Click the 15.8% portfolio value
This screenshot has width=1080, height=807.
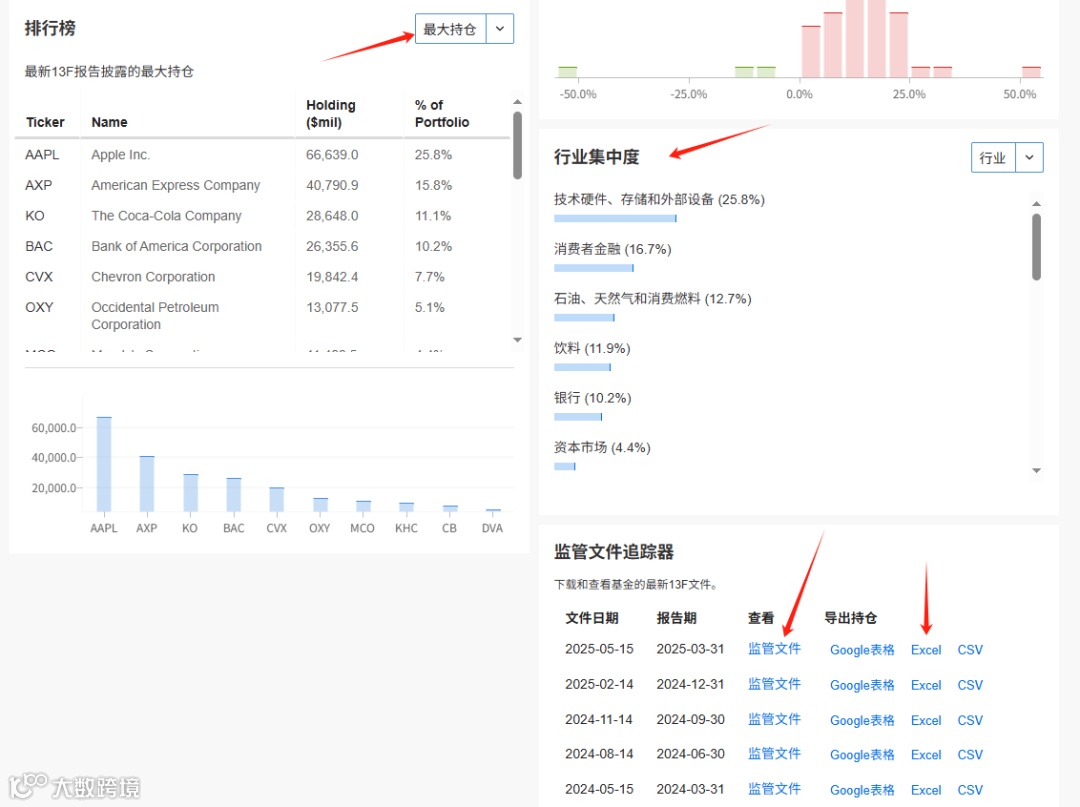point(433,185)
